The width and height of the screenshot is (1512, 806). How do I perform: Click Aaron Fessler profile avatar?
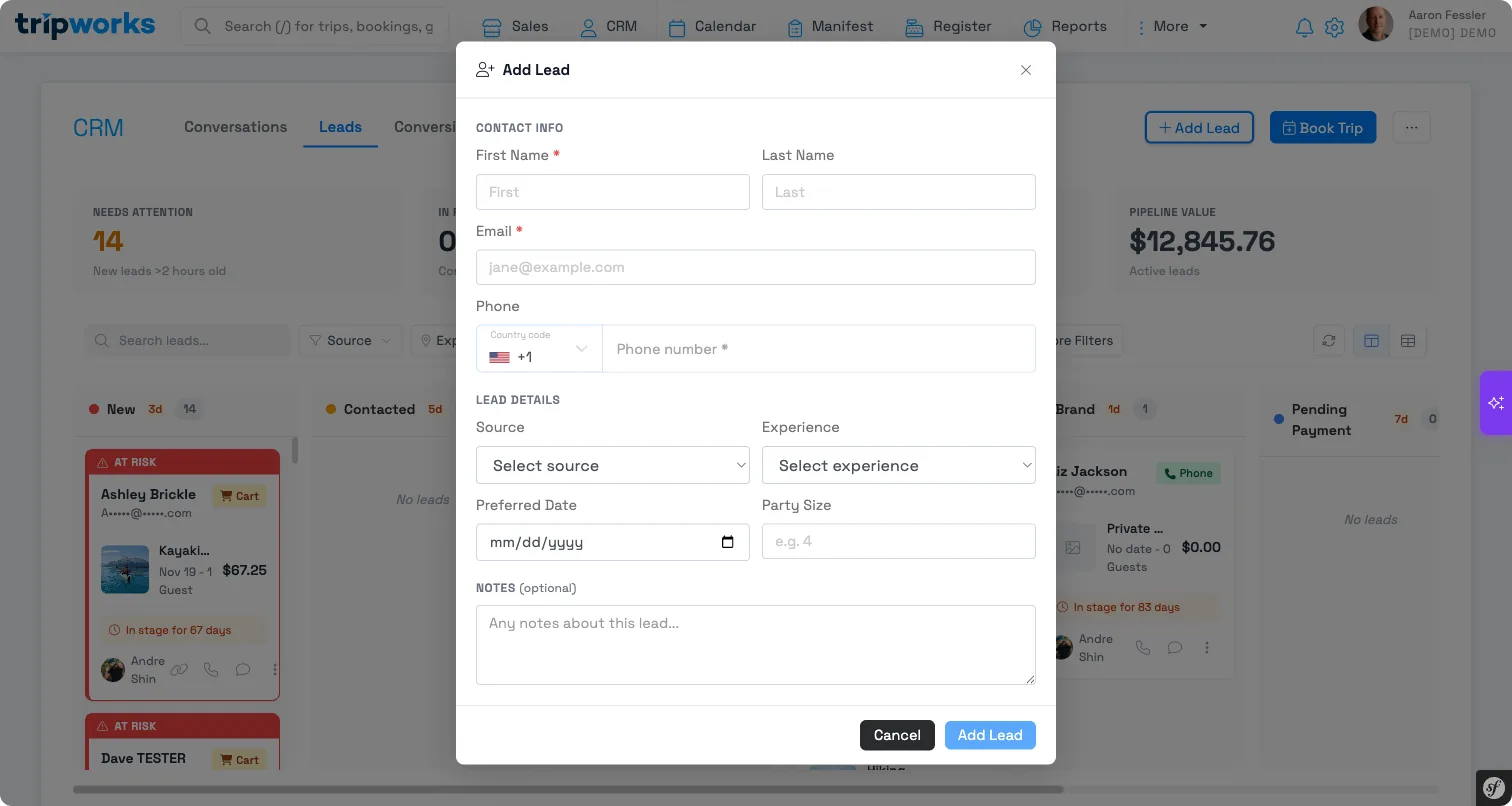click(1376, 24)
